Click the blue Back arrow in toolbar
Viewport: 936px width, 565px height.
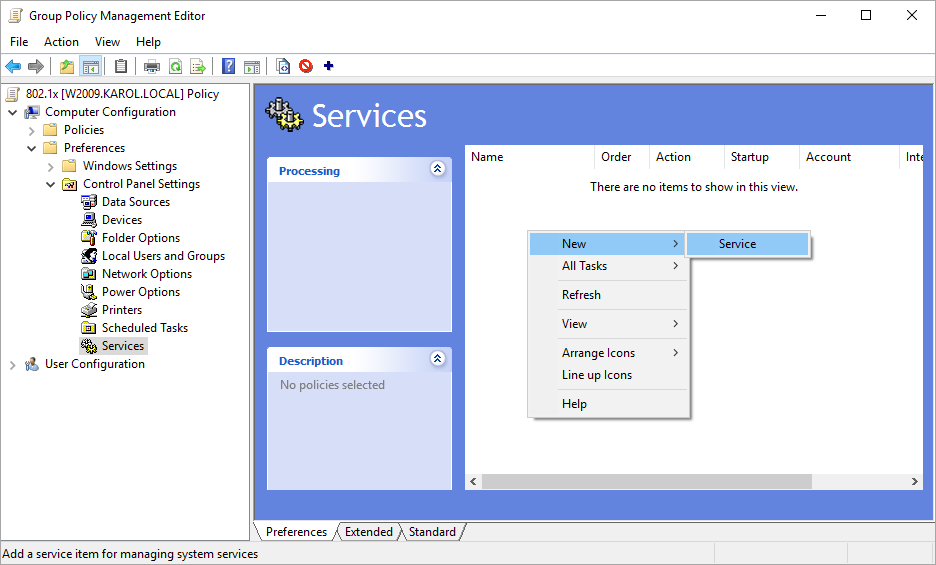point(13,67)
